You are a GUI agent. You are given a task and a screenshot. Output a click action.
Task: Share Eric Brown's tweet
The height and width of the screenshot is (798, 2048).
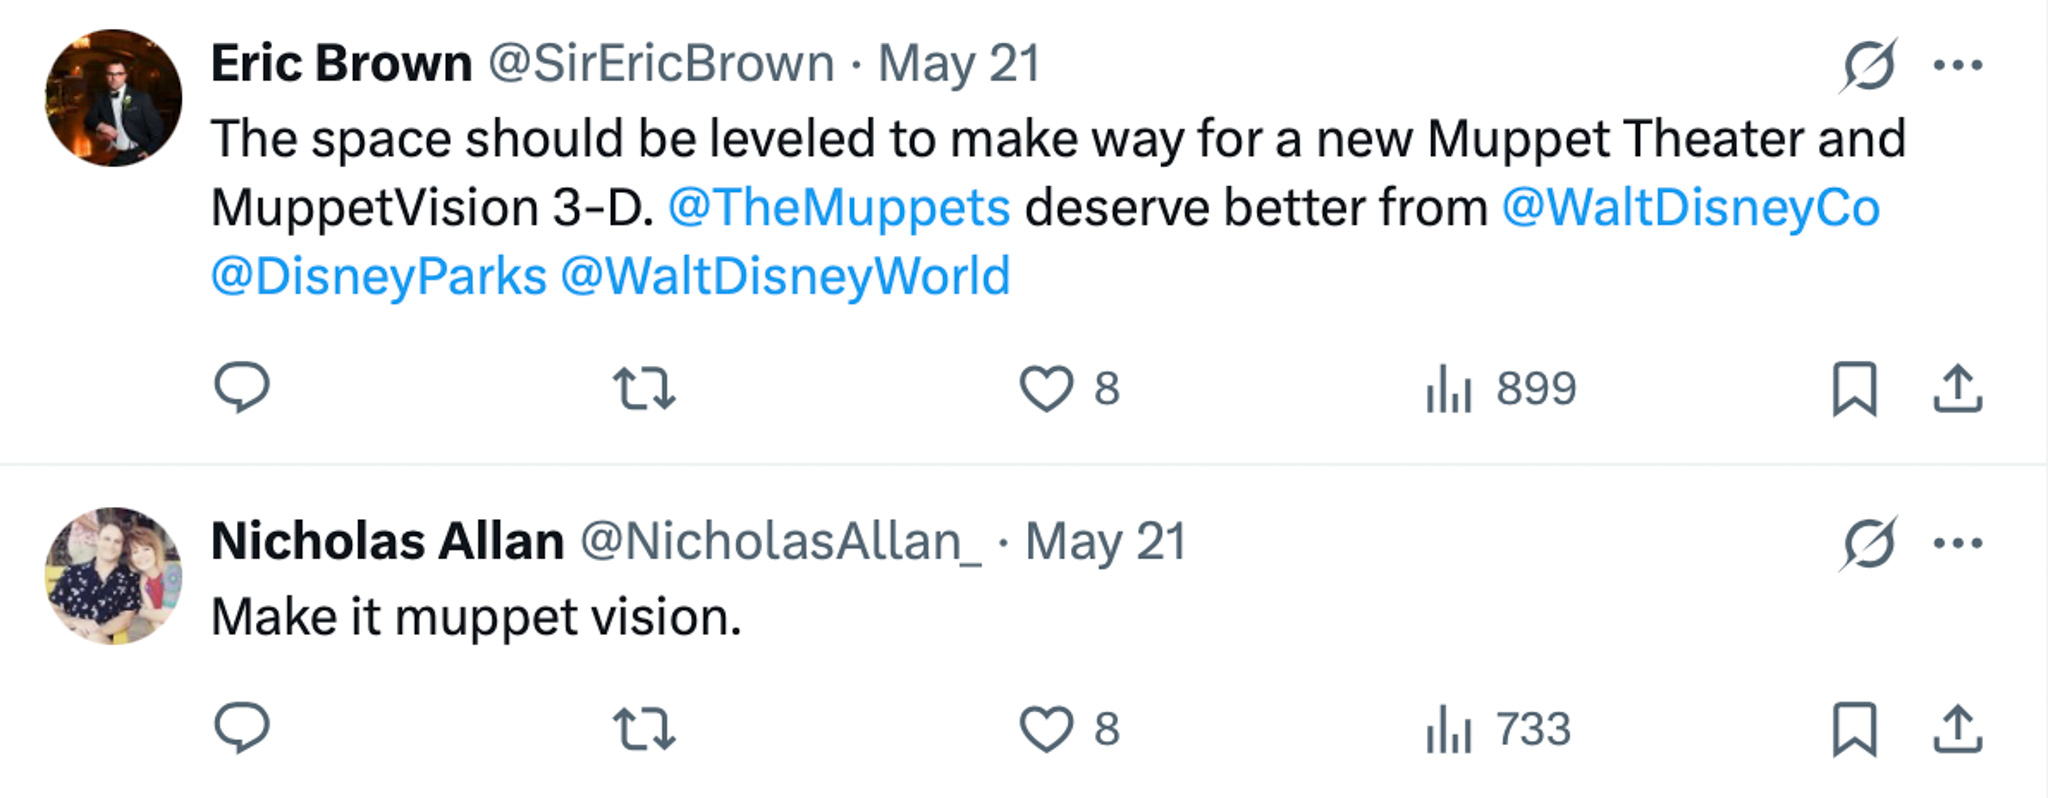coord(1957,389)
